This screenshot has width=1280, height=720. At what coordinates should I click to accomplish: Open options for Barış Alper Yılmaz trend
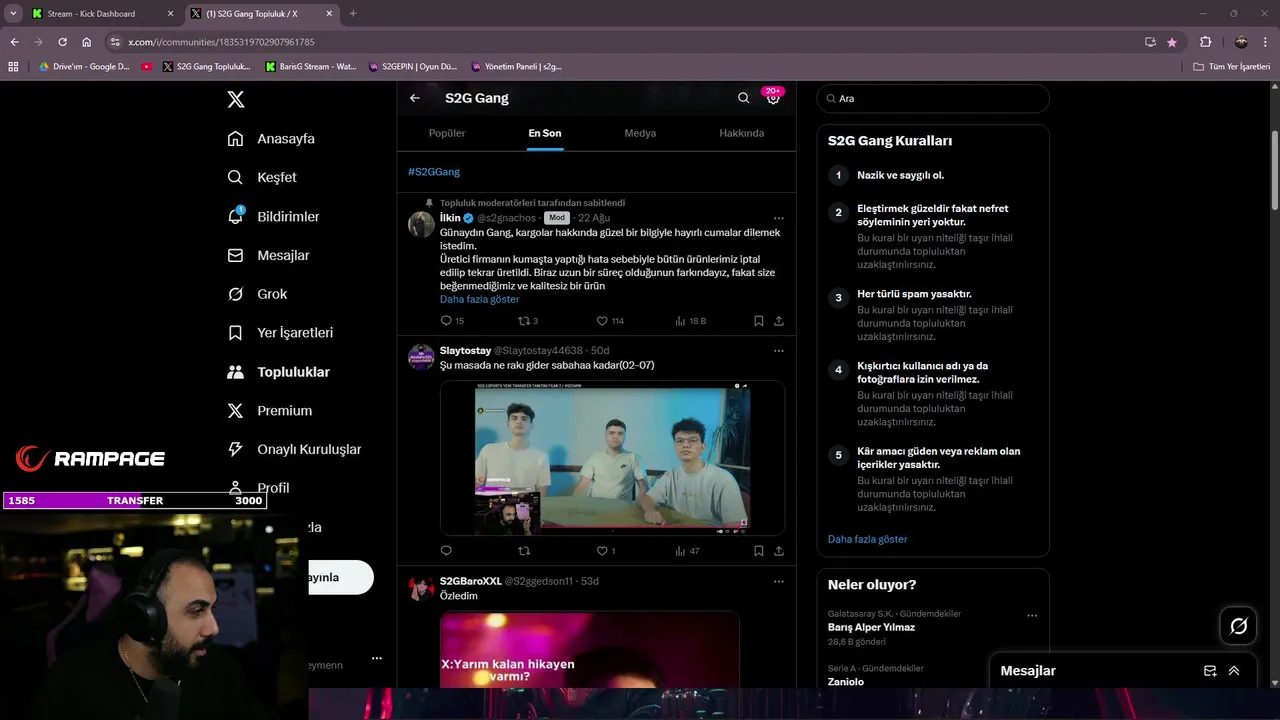coord(1032,616)
